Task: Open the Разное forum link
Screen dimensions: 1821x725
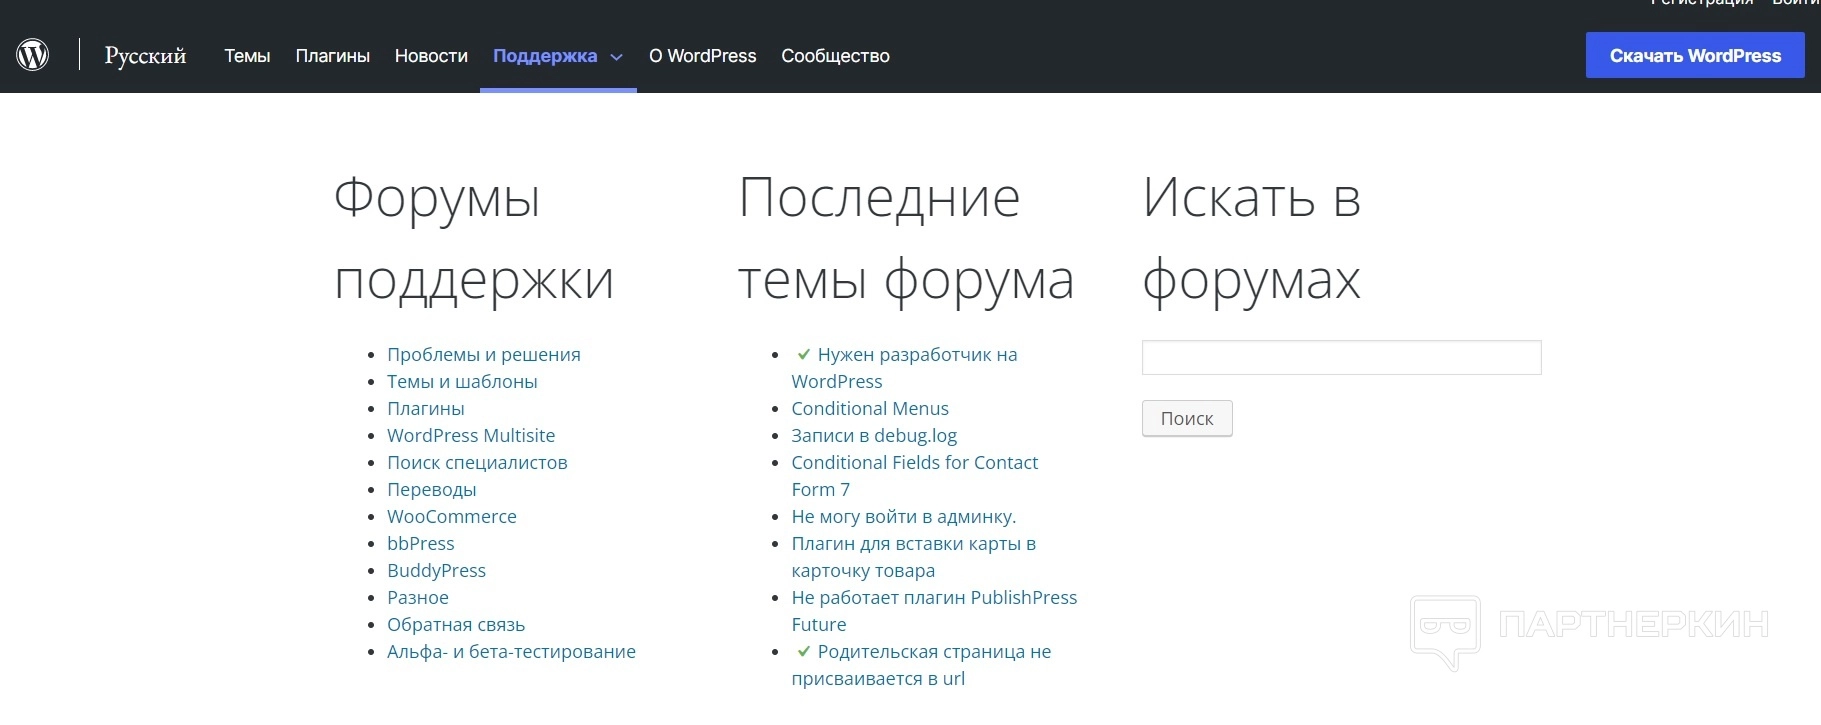Action: pos(418,597)
